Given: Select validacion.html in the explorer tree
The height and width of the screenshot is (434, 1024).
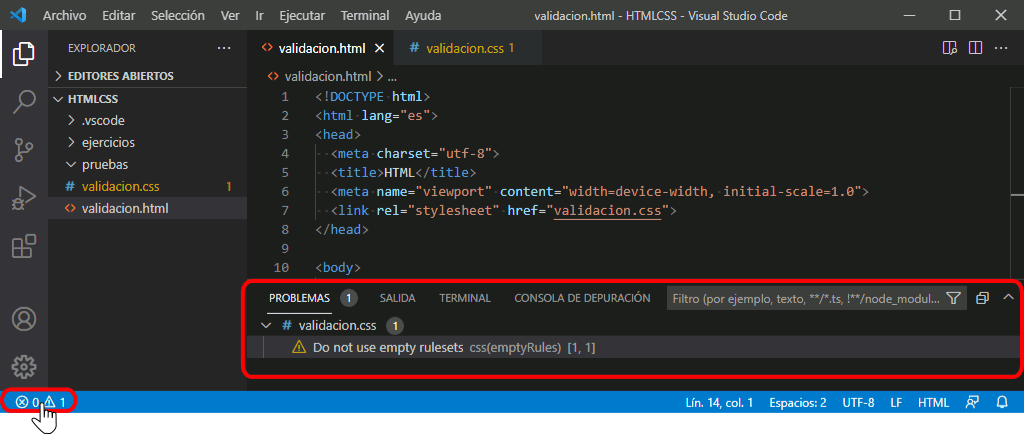Looking at the screenshot, I should point(125,209).
